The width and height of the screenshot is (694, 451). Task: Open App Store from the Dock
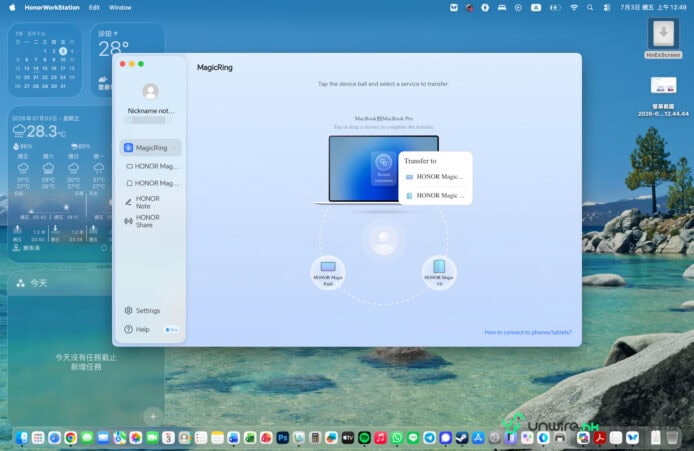click(478, 438)
